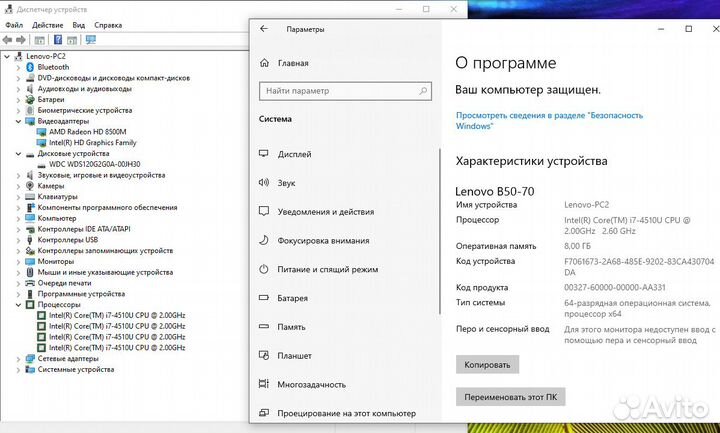Select Контроллеры запоминающих устройств item
This screenshot has height=433, width=720.
click(105, 251)
